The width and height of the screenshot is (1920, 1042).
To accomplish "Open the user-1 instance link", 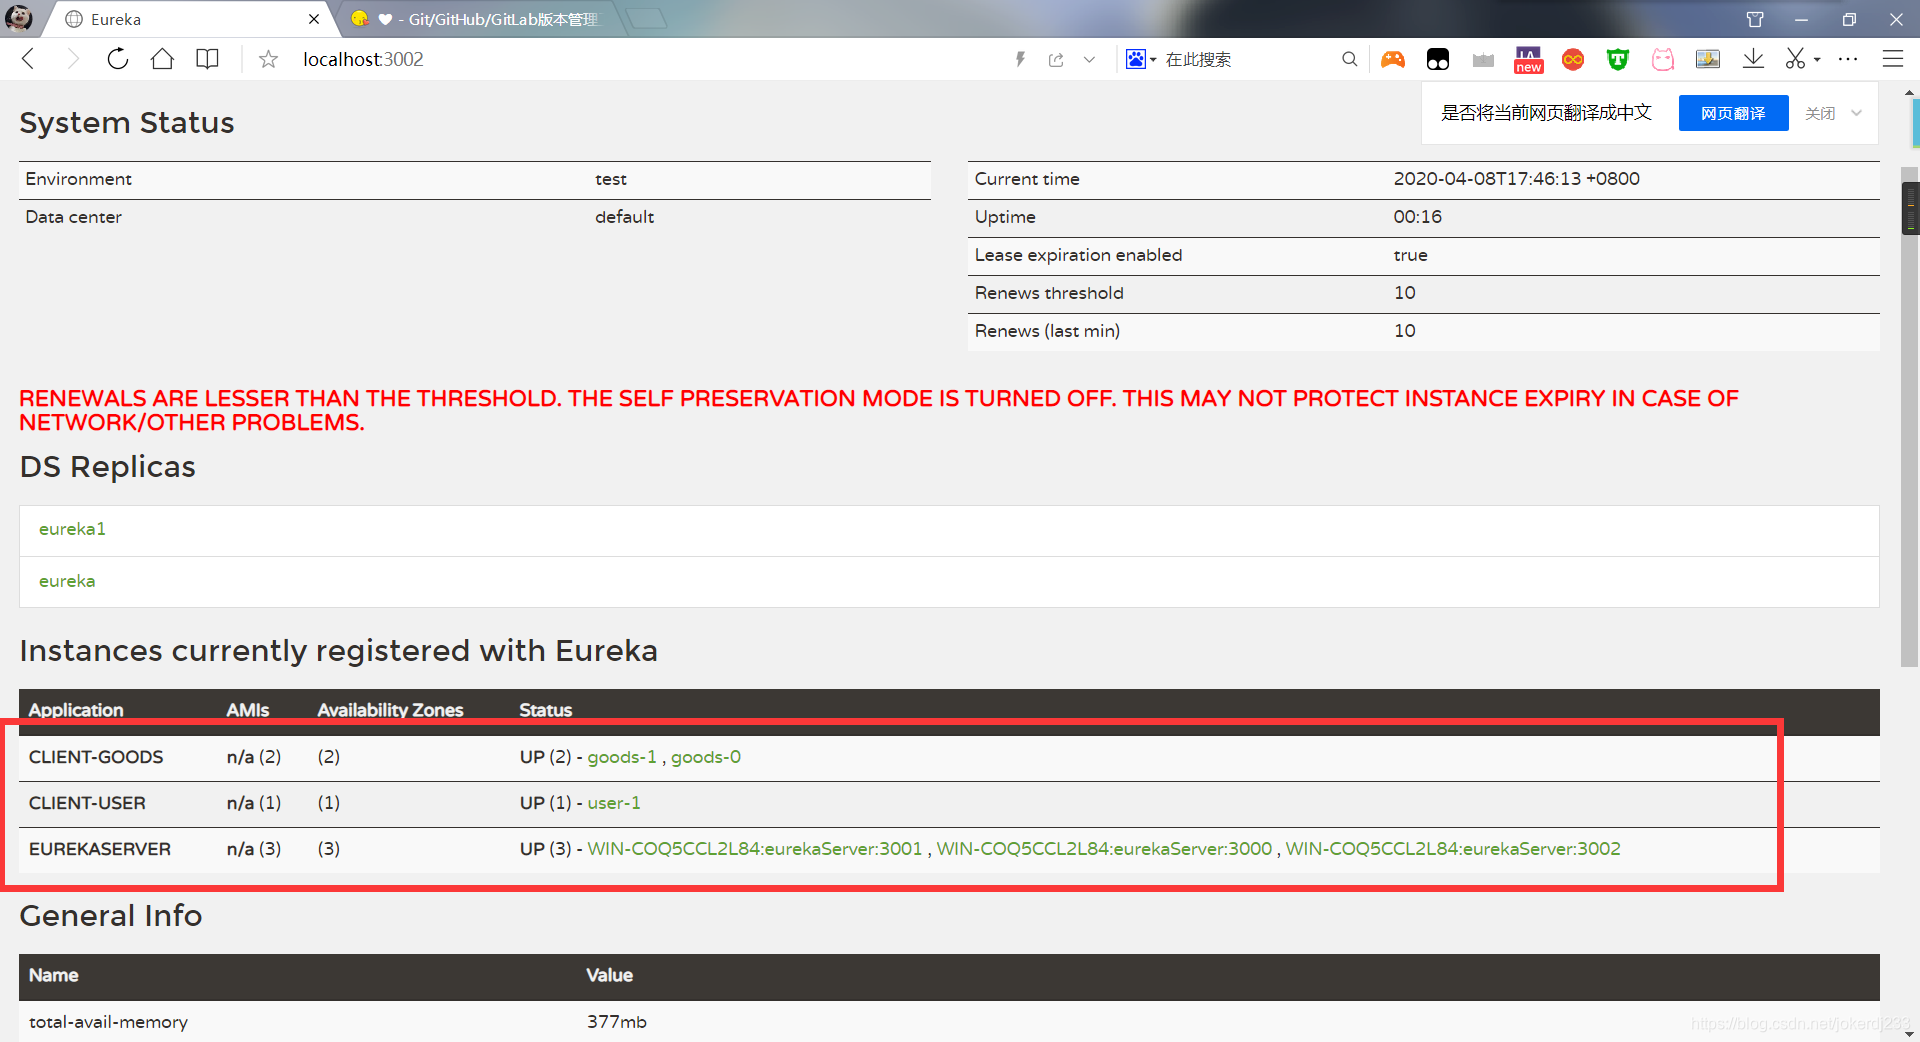I will click(614, 803).
